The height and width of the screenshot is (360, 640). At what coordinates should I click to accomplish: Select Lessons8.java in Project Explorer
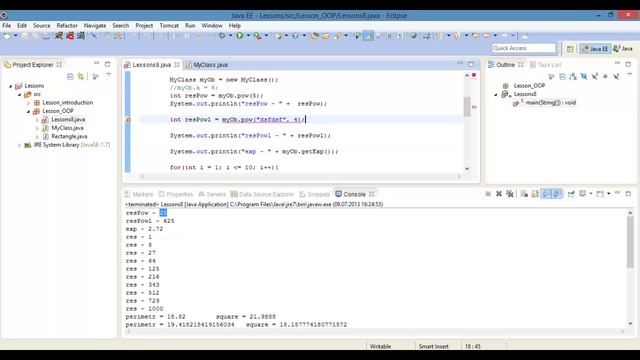point(68,120)
